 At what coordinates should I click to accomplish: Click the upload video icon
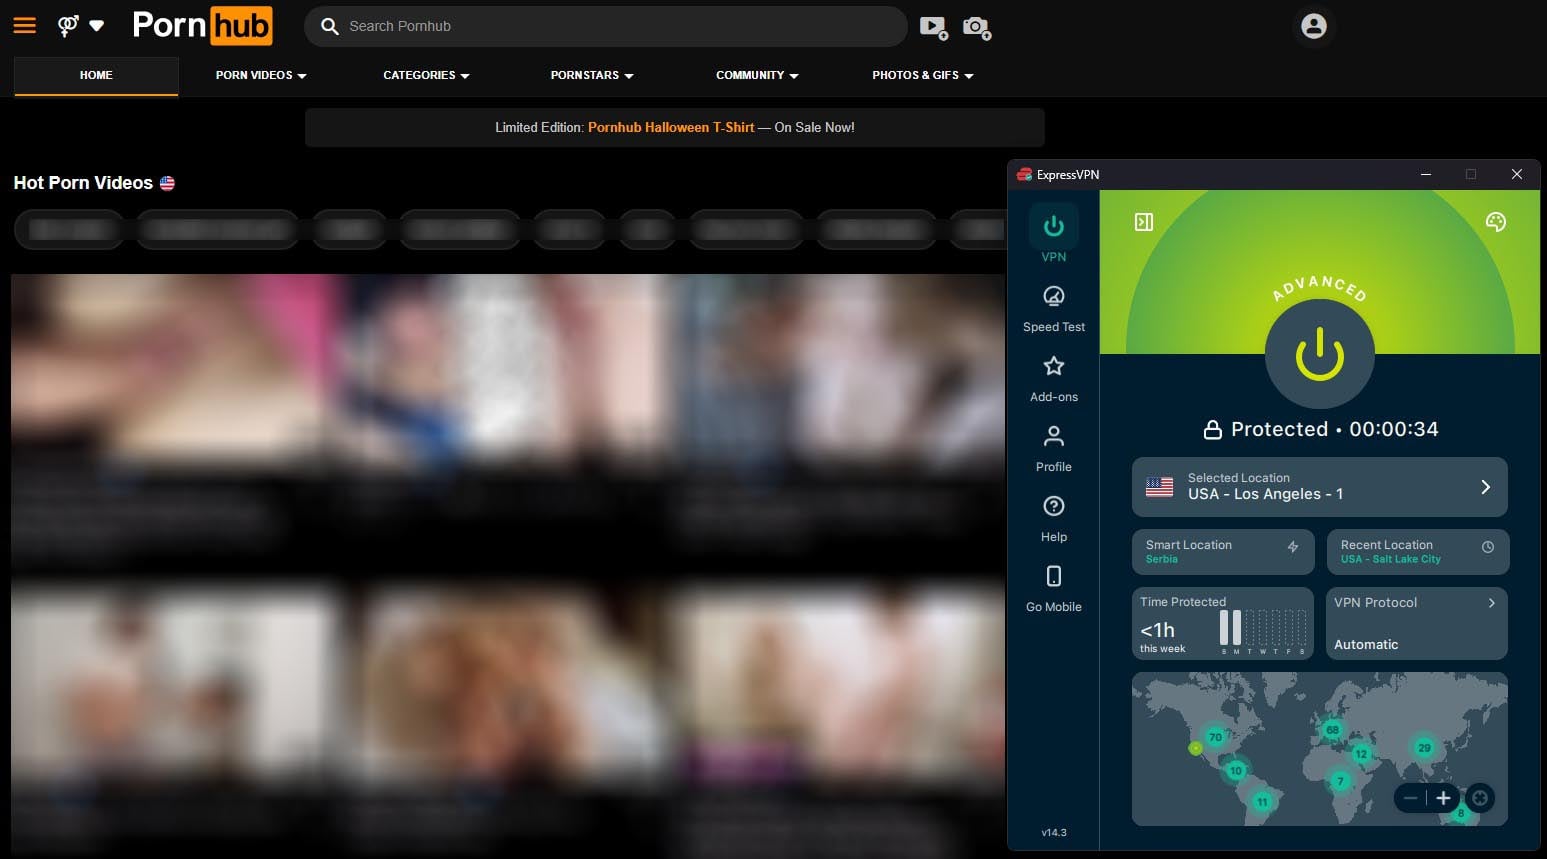pos(933,27)
